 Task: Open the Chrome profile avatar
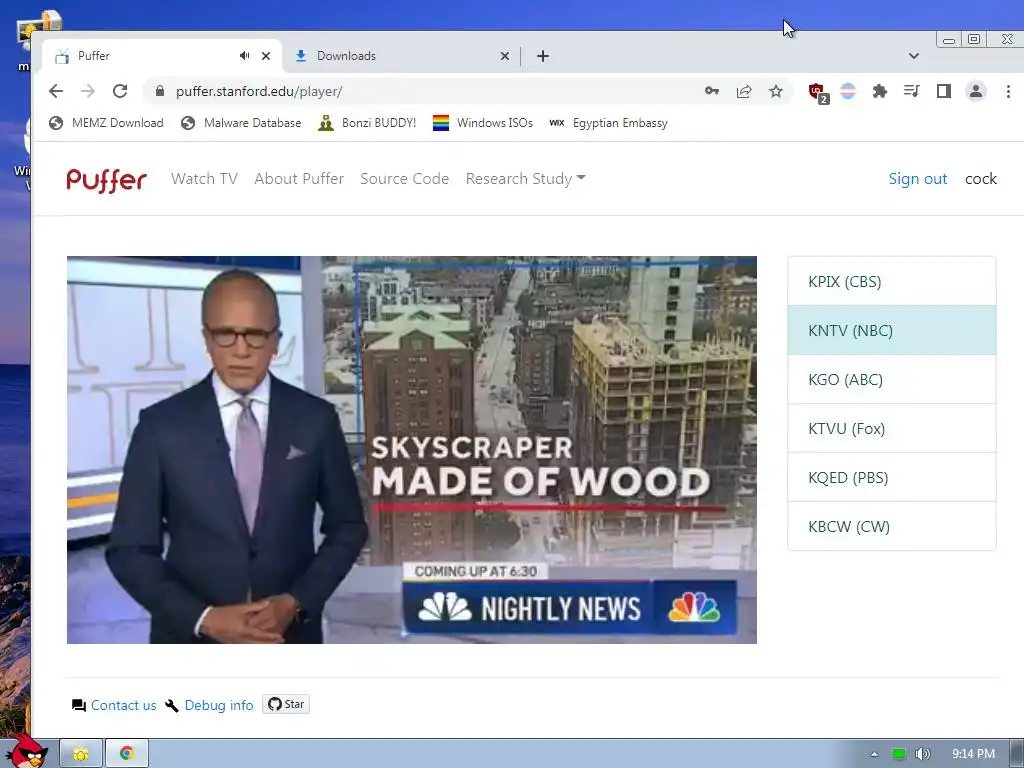point(976,91)
